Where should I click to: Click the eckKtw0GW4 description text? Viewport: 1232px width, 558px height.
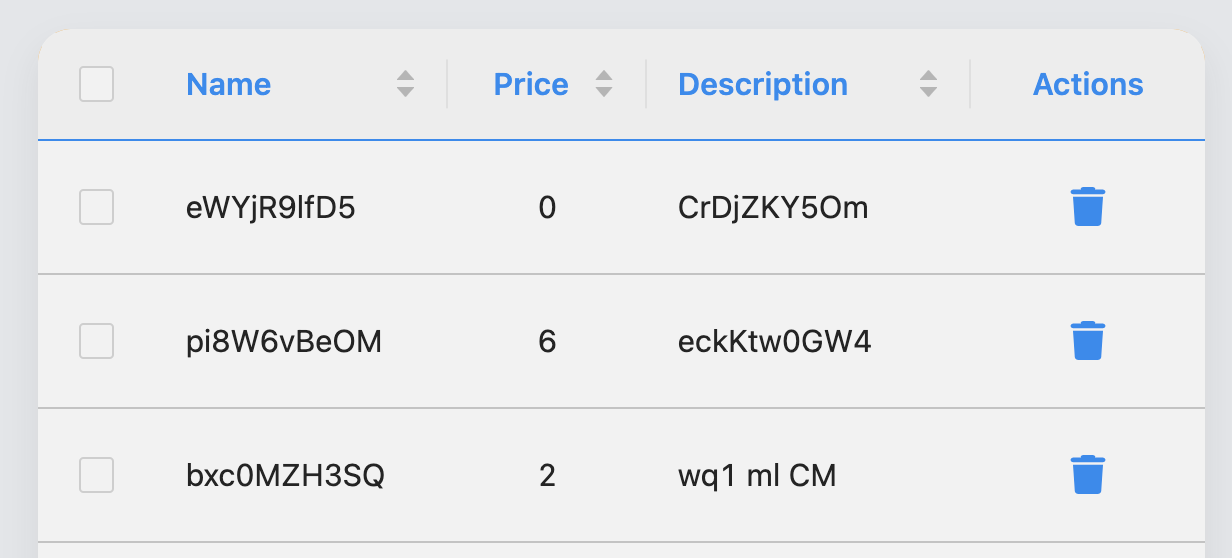coord(774,343)
